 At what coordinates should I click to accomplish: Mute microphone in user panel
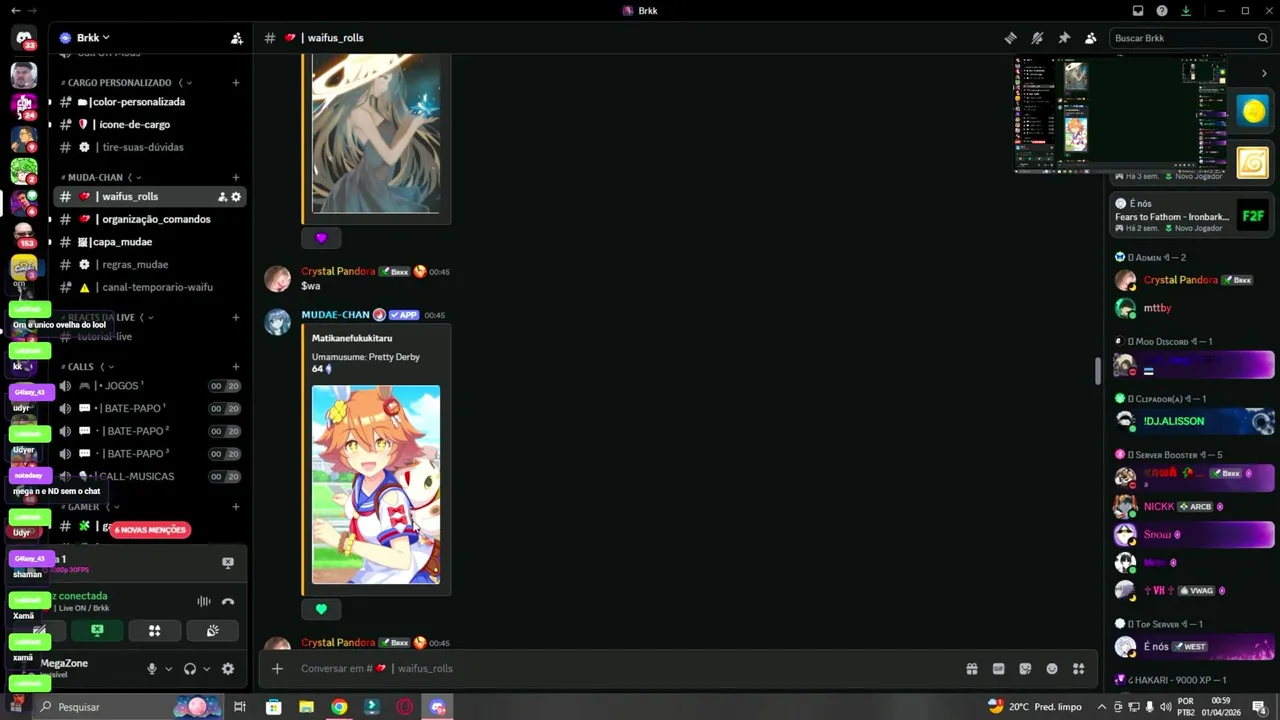tap(152, 669)
